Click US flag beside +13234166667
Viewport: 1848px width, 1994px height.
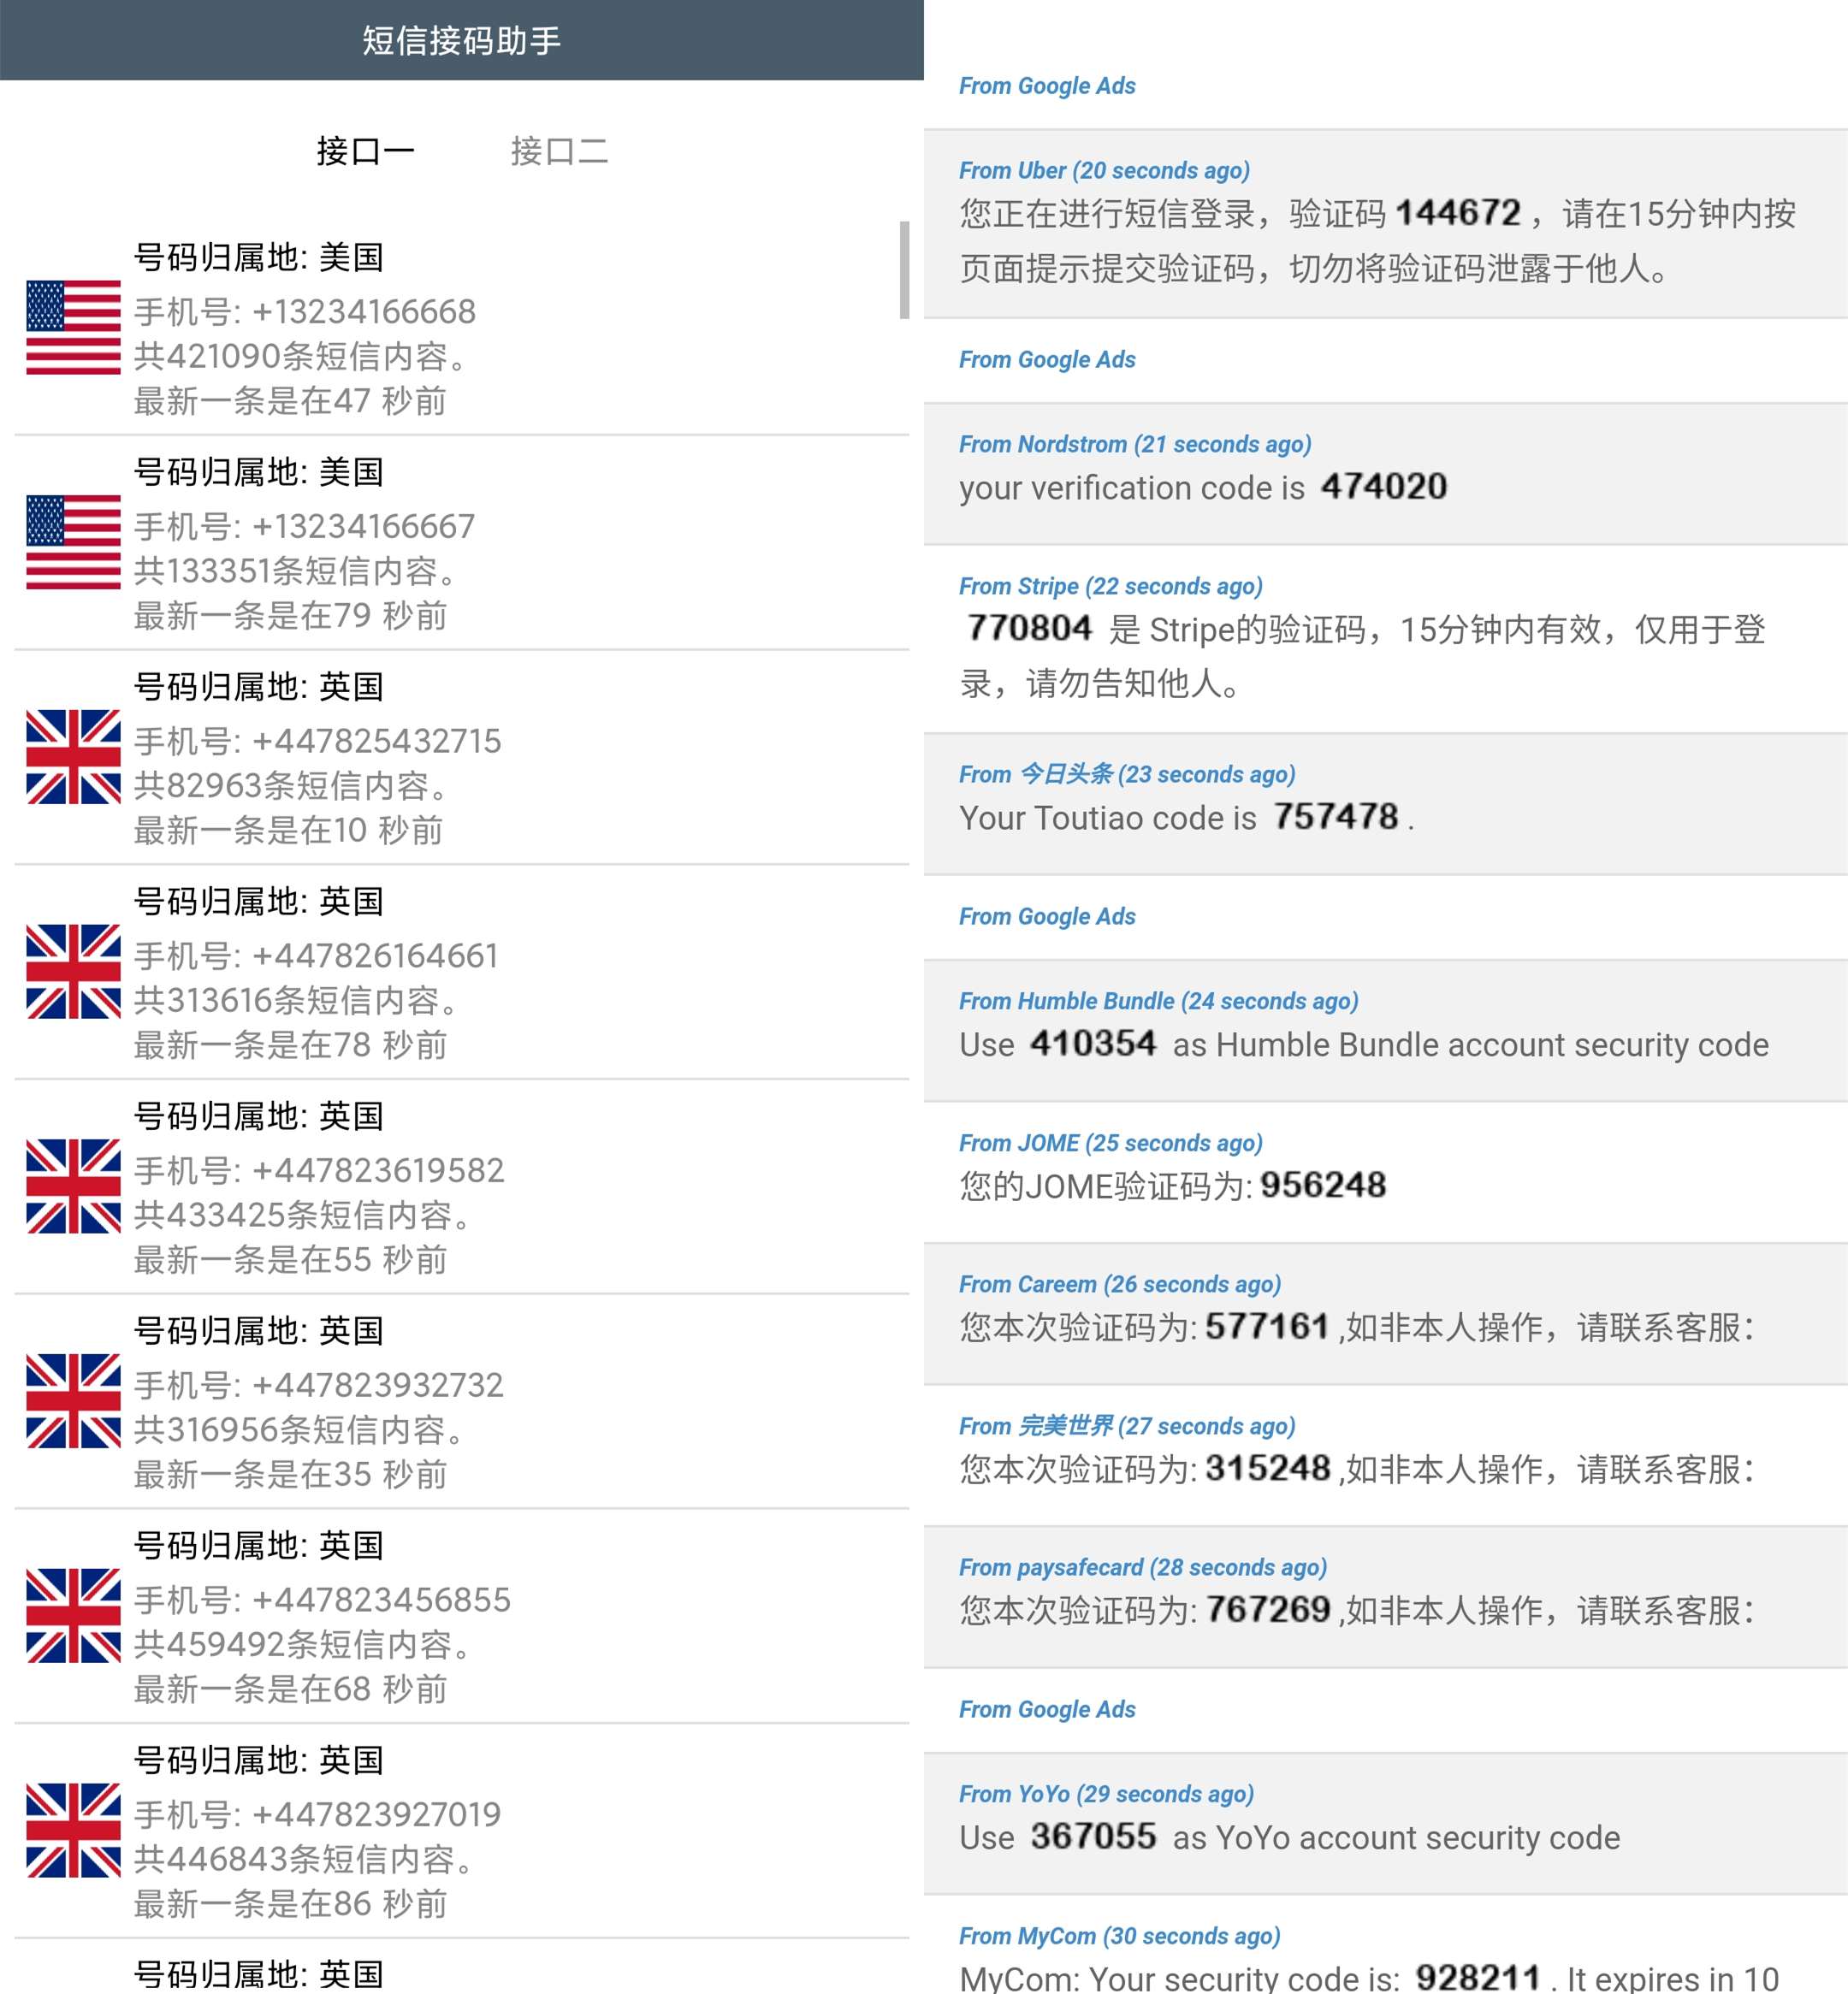(73, 542)
